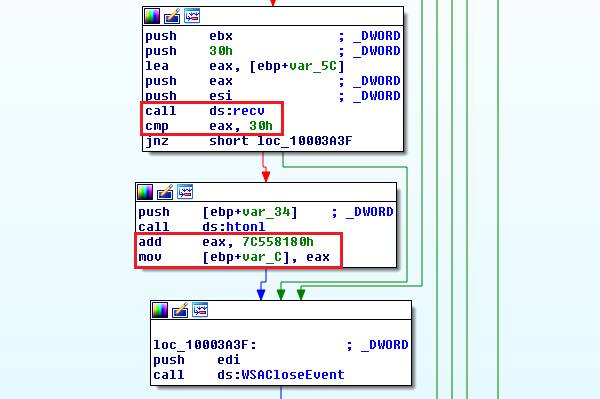Image resolution: width=600 pixels, height=399 pixels.
Task: Set node color in the htonl block
Action: coord(145,192)
